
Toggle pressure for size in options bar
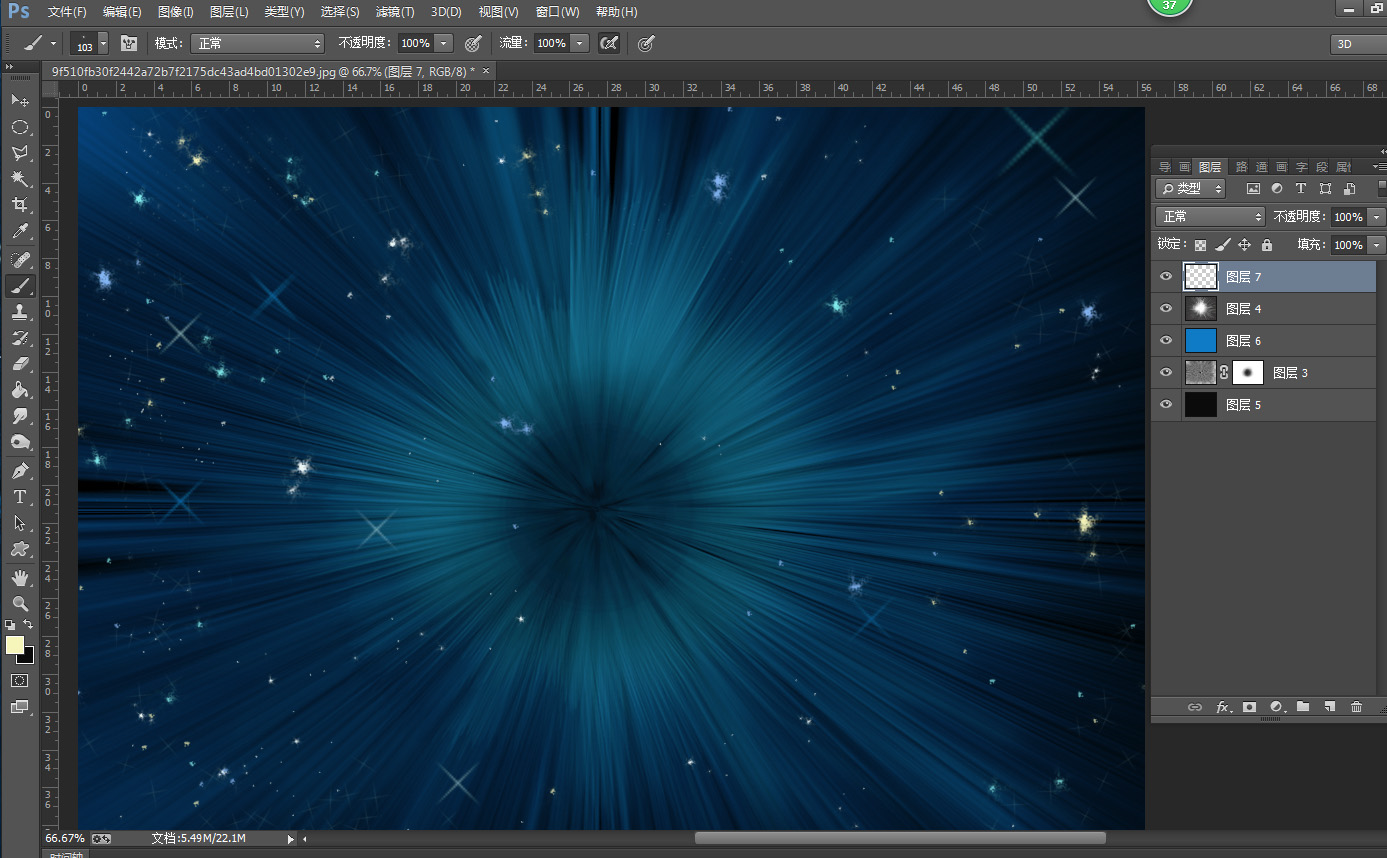pyautogui.click(x=647, y=43)
